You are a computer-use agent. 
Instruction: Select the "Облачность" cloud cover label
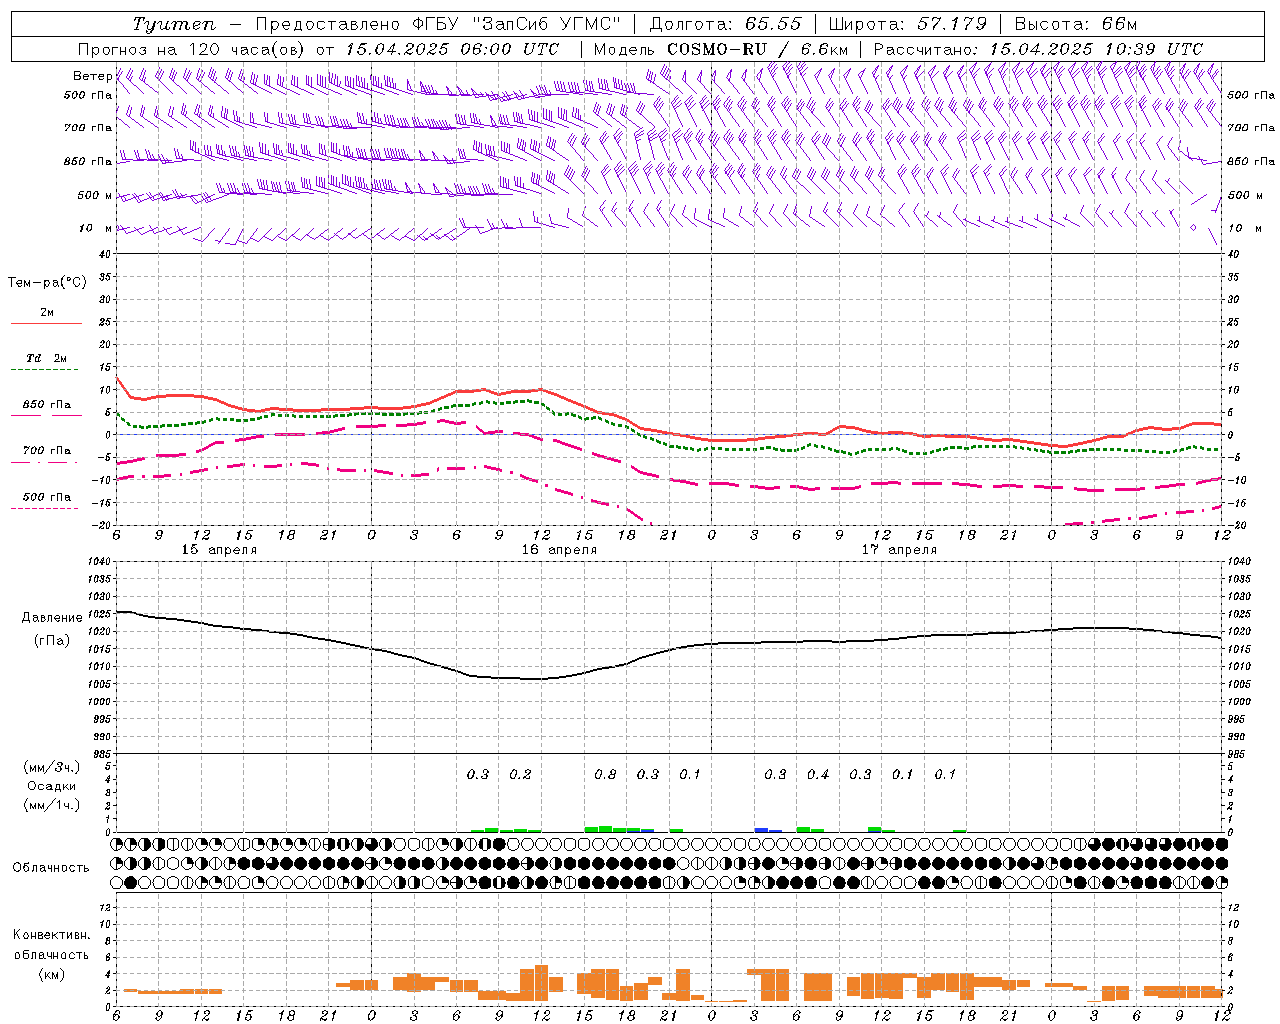51,867
